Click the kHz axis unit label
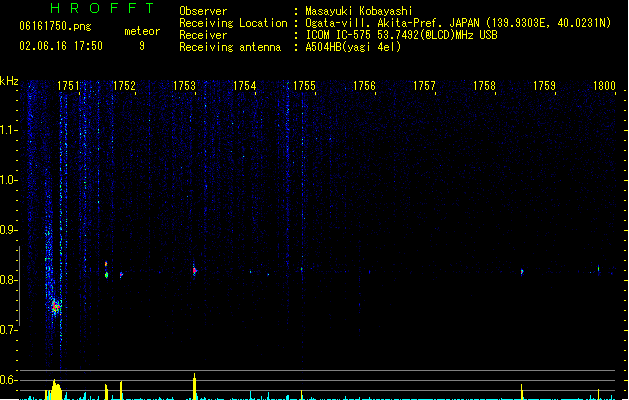This screenshot has height=400, width=629. click(x=9, y=81)
